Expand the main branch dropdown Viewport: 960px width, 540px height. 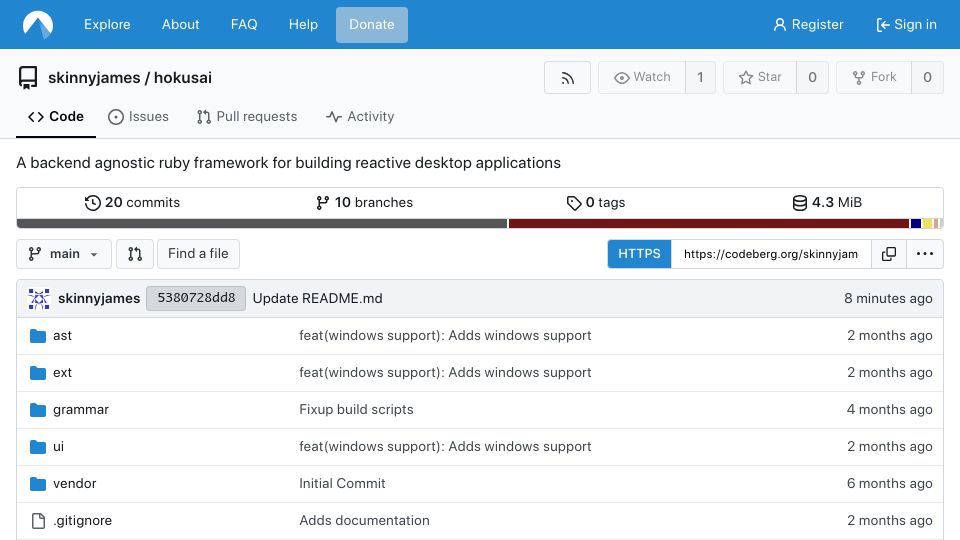[x=64, y=254]
